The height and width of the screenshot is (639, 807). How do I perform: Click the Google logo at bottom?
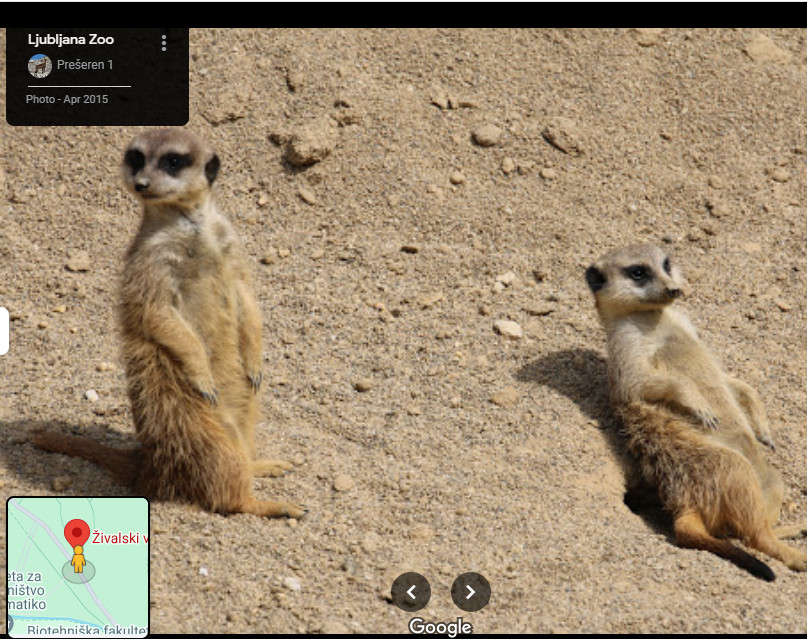[440, 627]
